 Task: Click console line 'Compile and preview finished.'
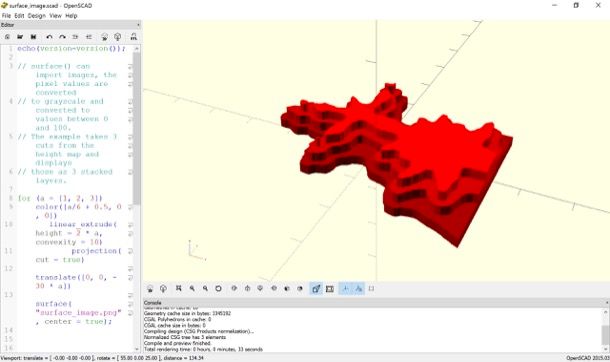point(177,343)
